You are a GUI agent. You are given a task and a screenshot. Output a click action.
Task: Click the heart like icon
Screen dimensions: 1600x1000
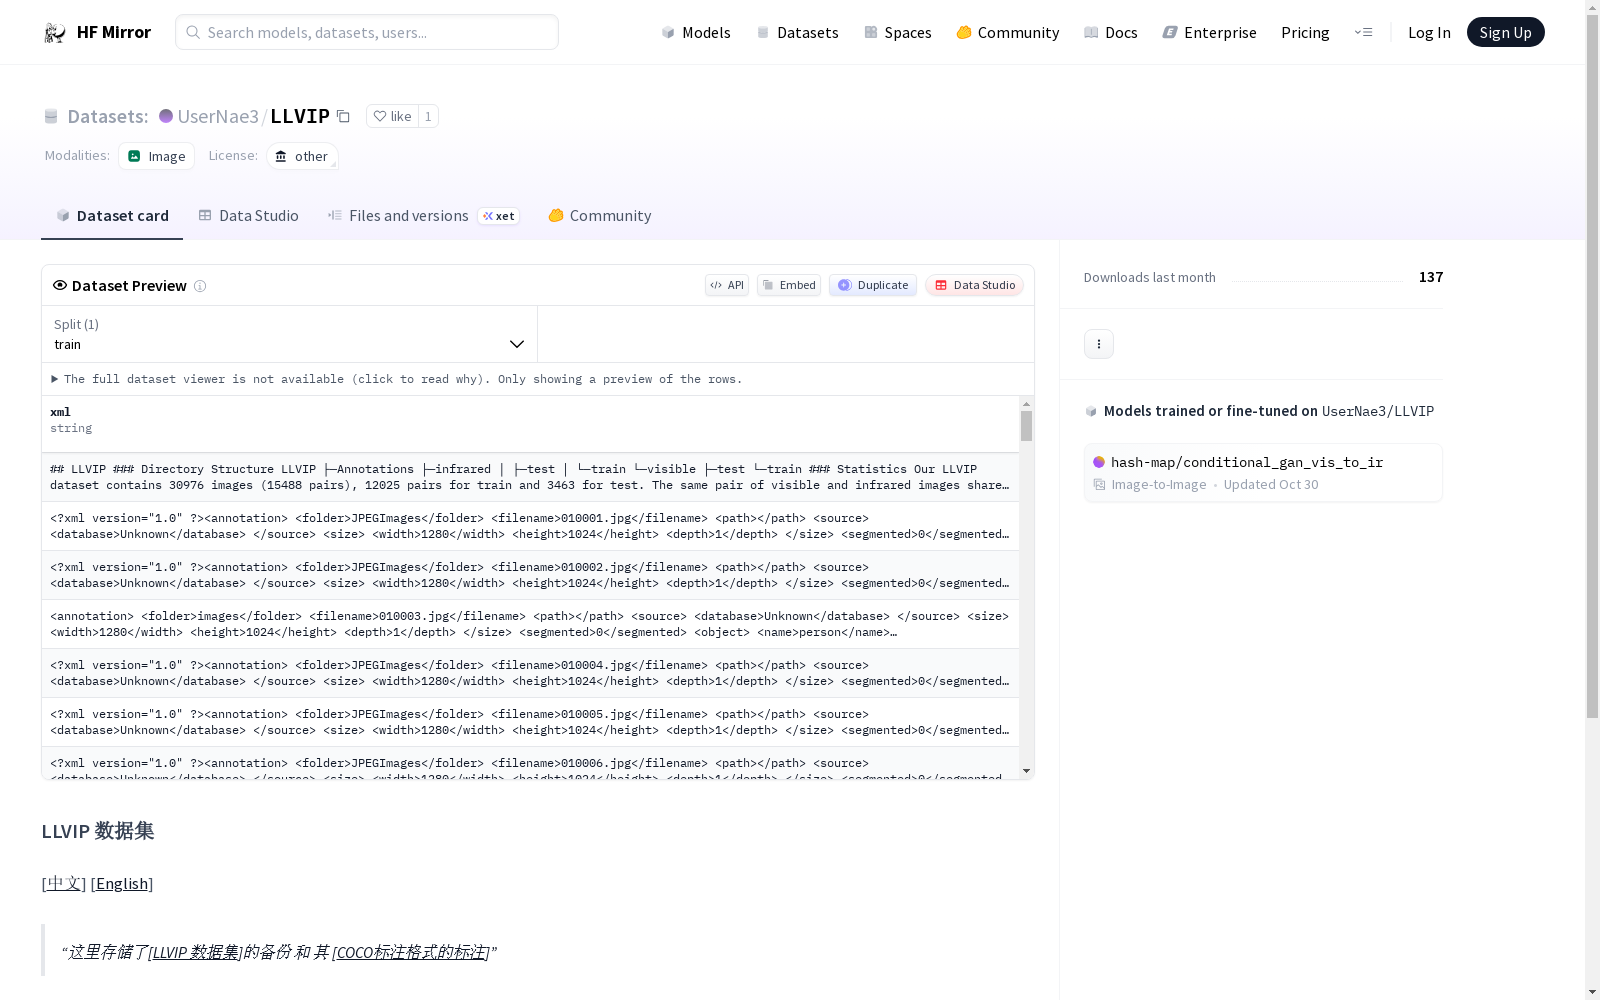point(380,116)
